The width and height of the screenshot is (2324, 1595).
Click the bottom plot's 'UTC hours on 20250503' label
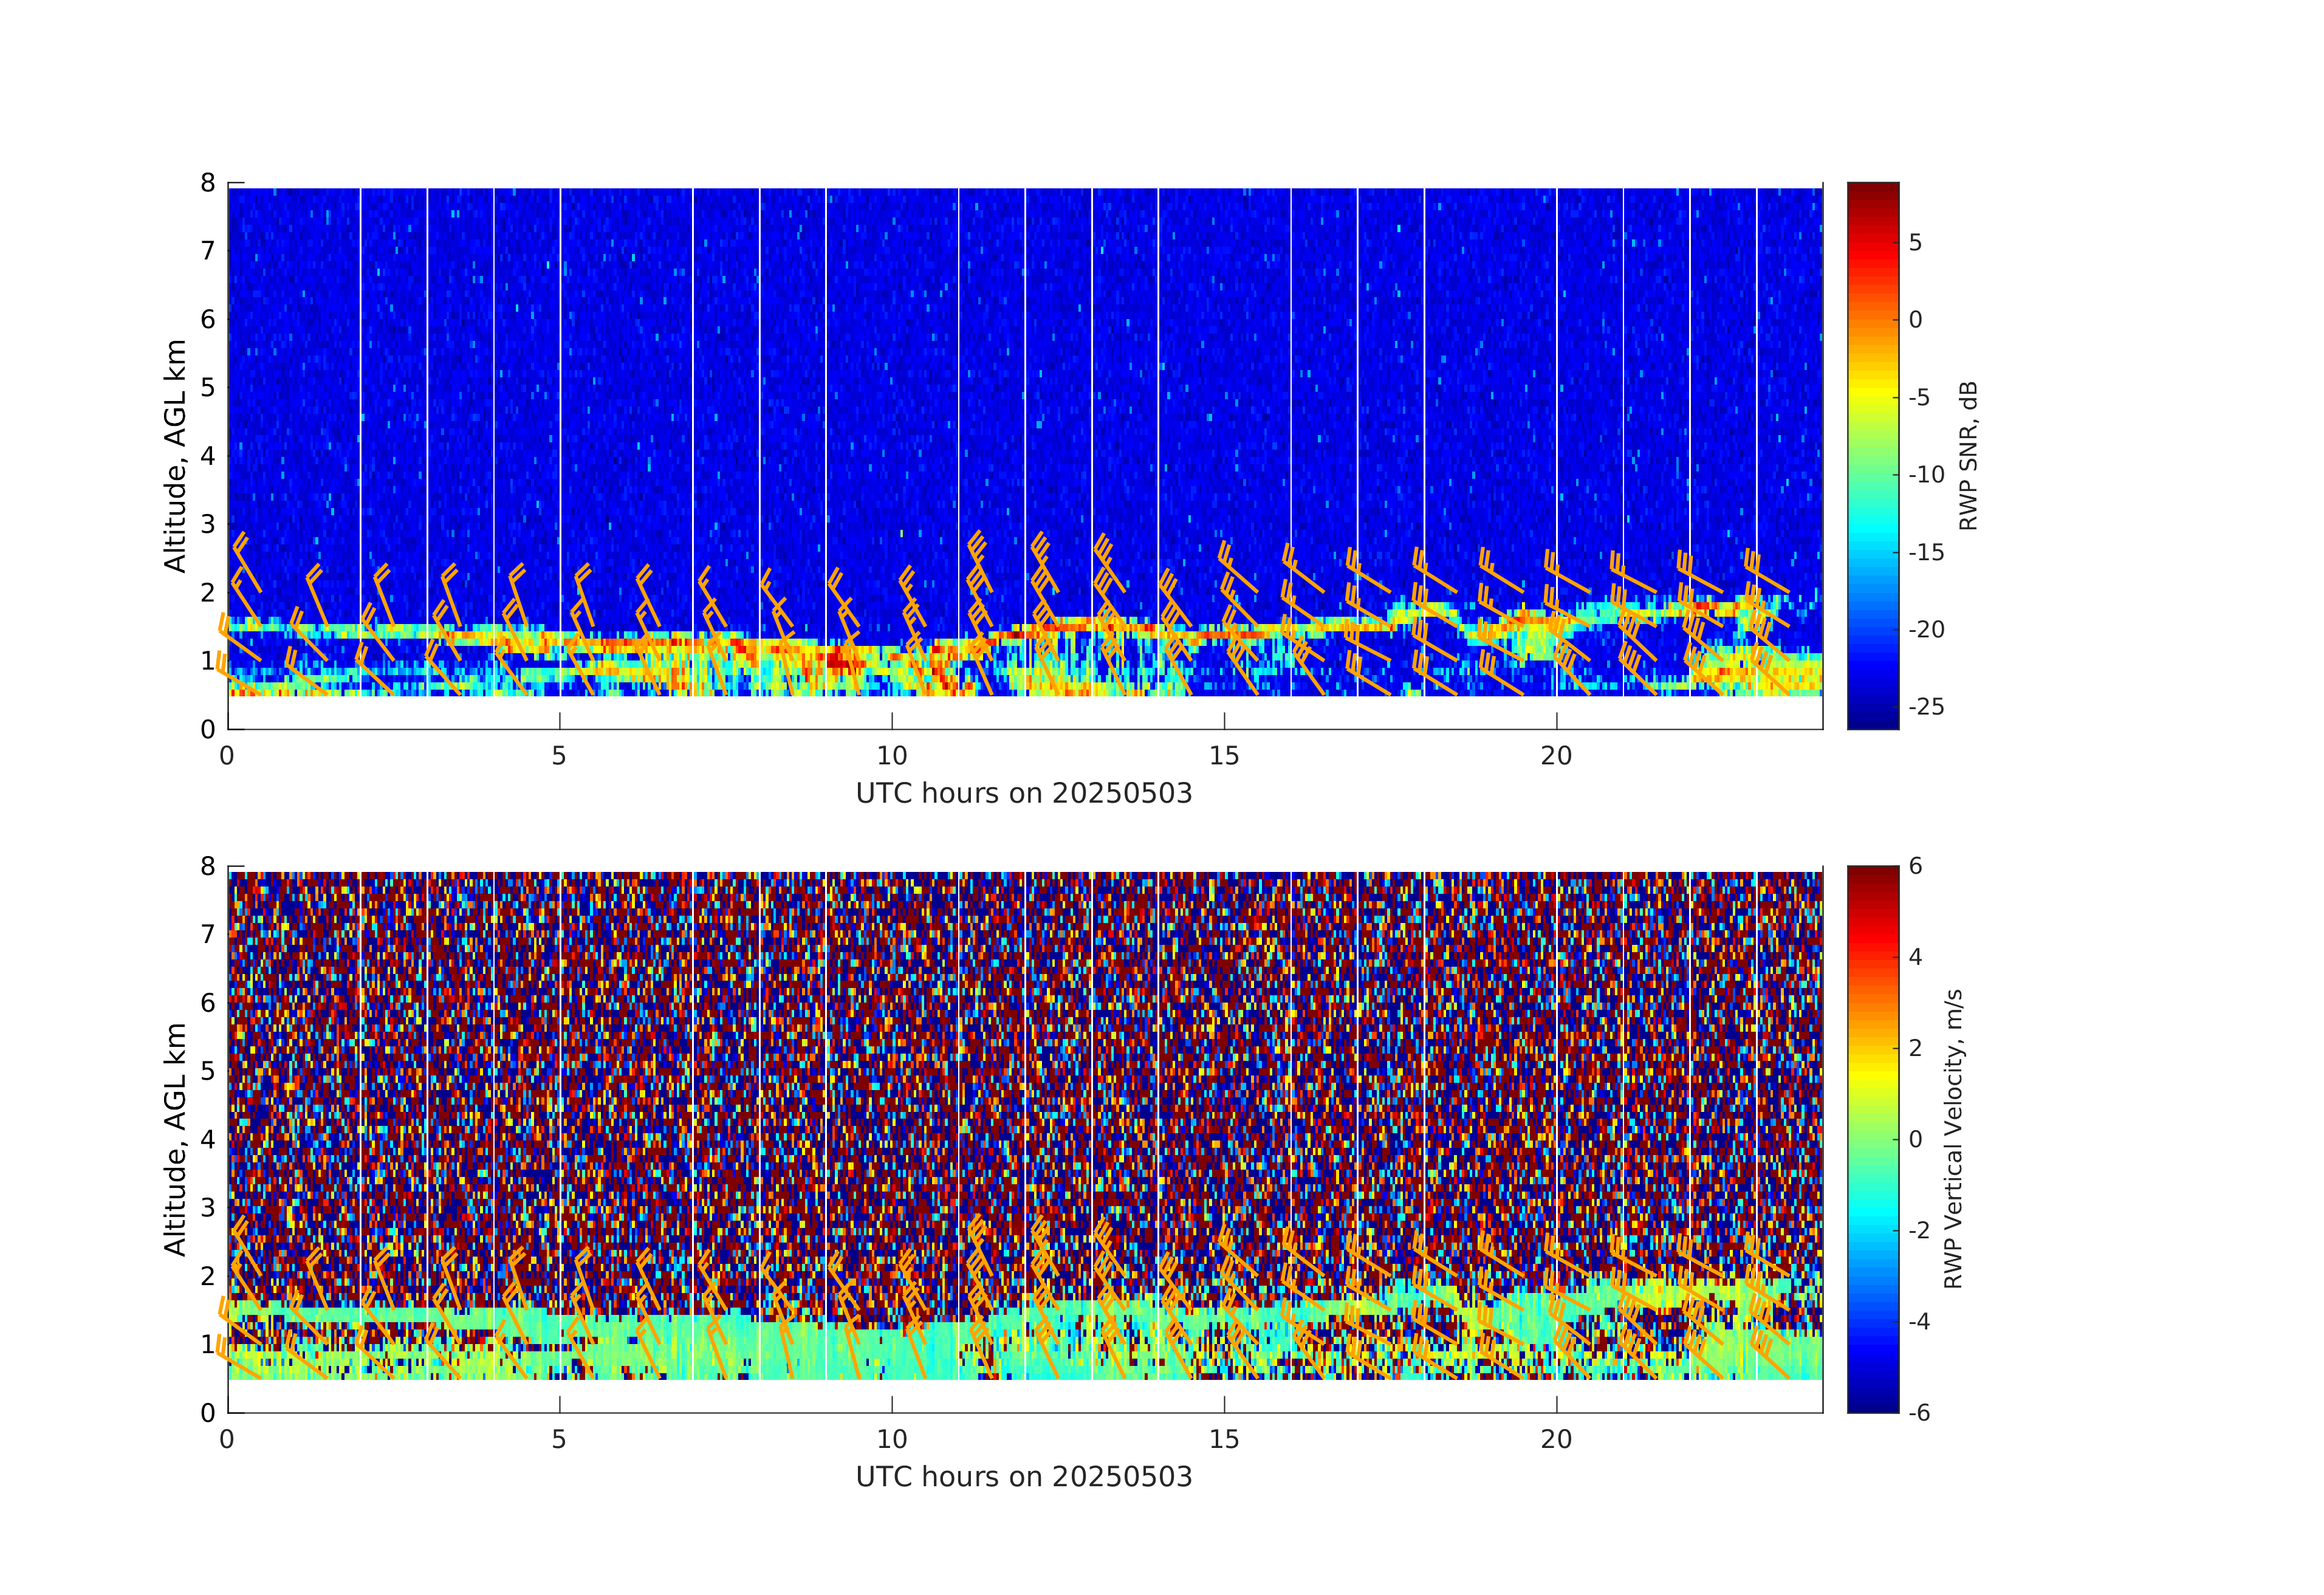pos(1024,1477)
